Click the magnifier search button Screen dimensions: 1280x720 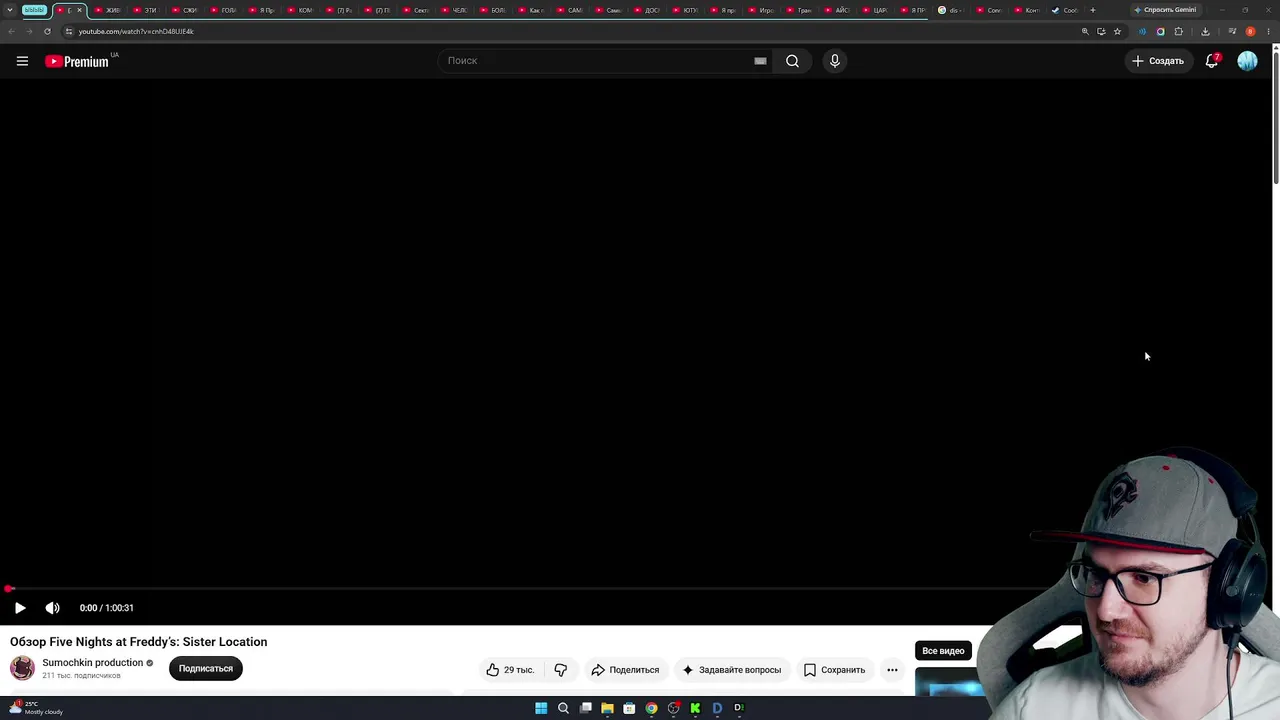point(792,61)
